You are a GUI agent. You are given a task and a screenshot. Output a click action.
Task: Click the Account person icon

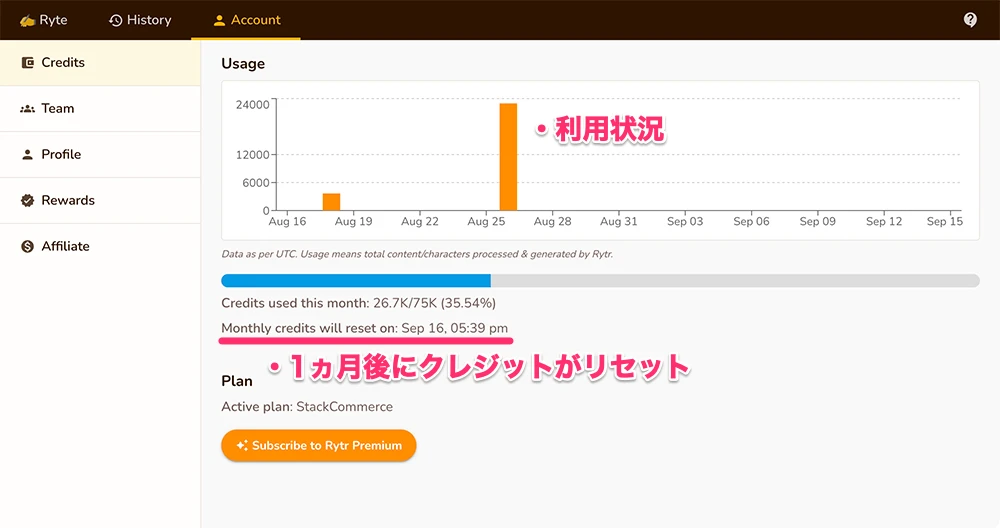point(219,20)
